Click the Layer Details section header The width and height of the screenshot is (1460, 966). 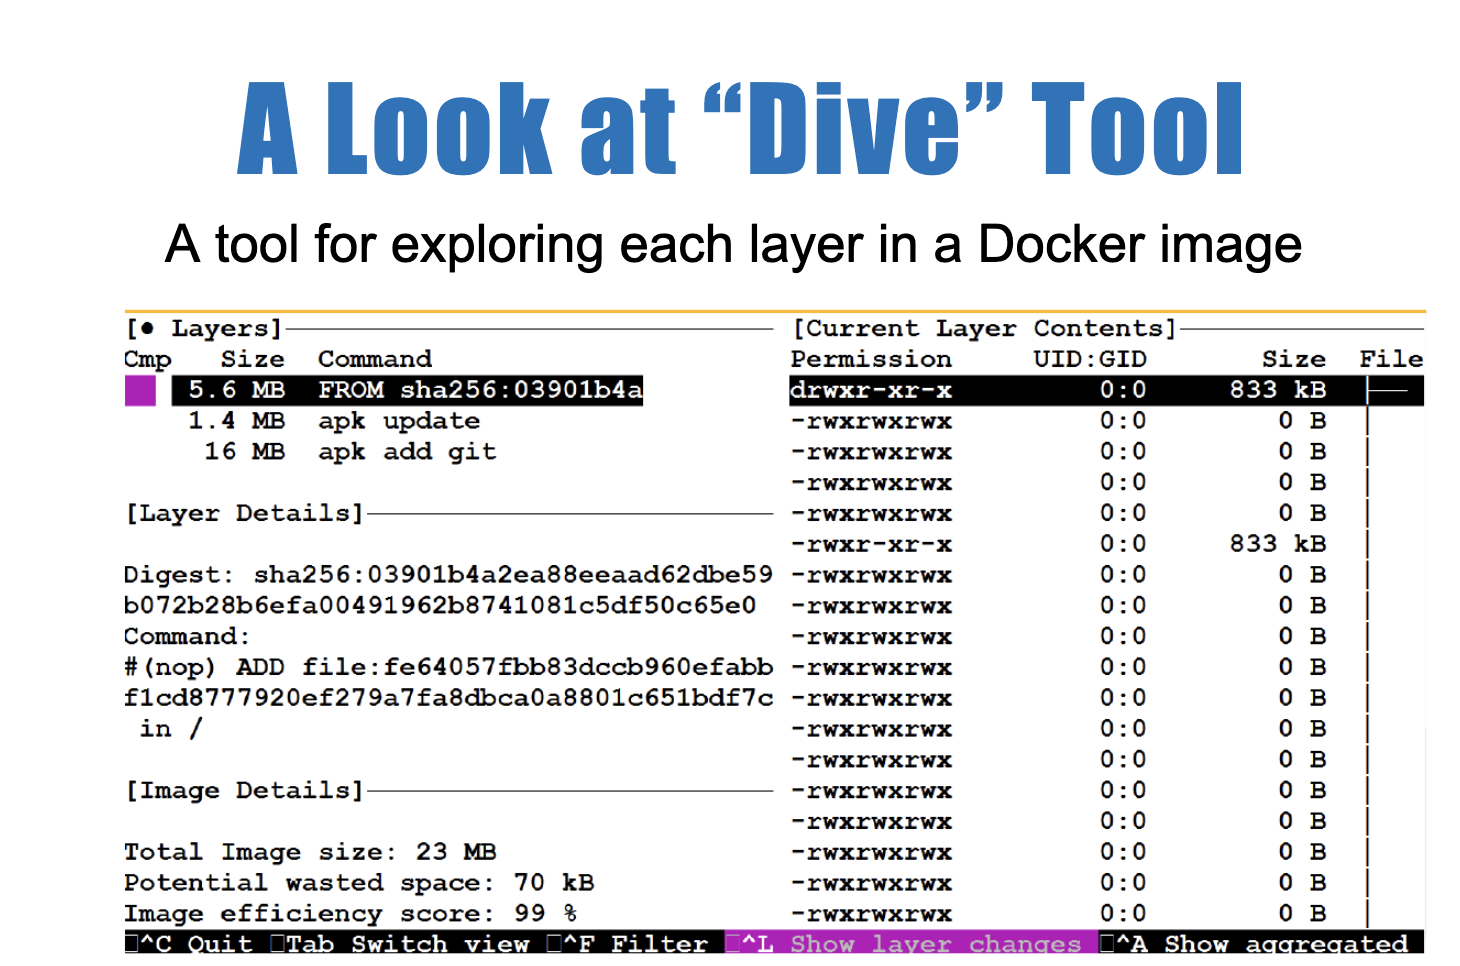click(244, 514)
